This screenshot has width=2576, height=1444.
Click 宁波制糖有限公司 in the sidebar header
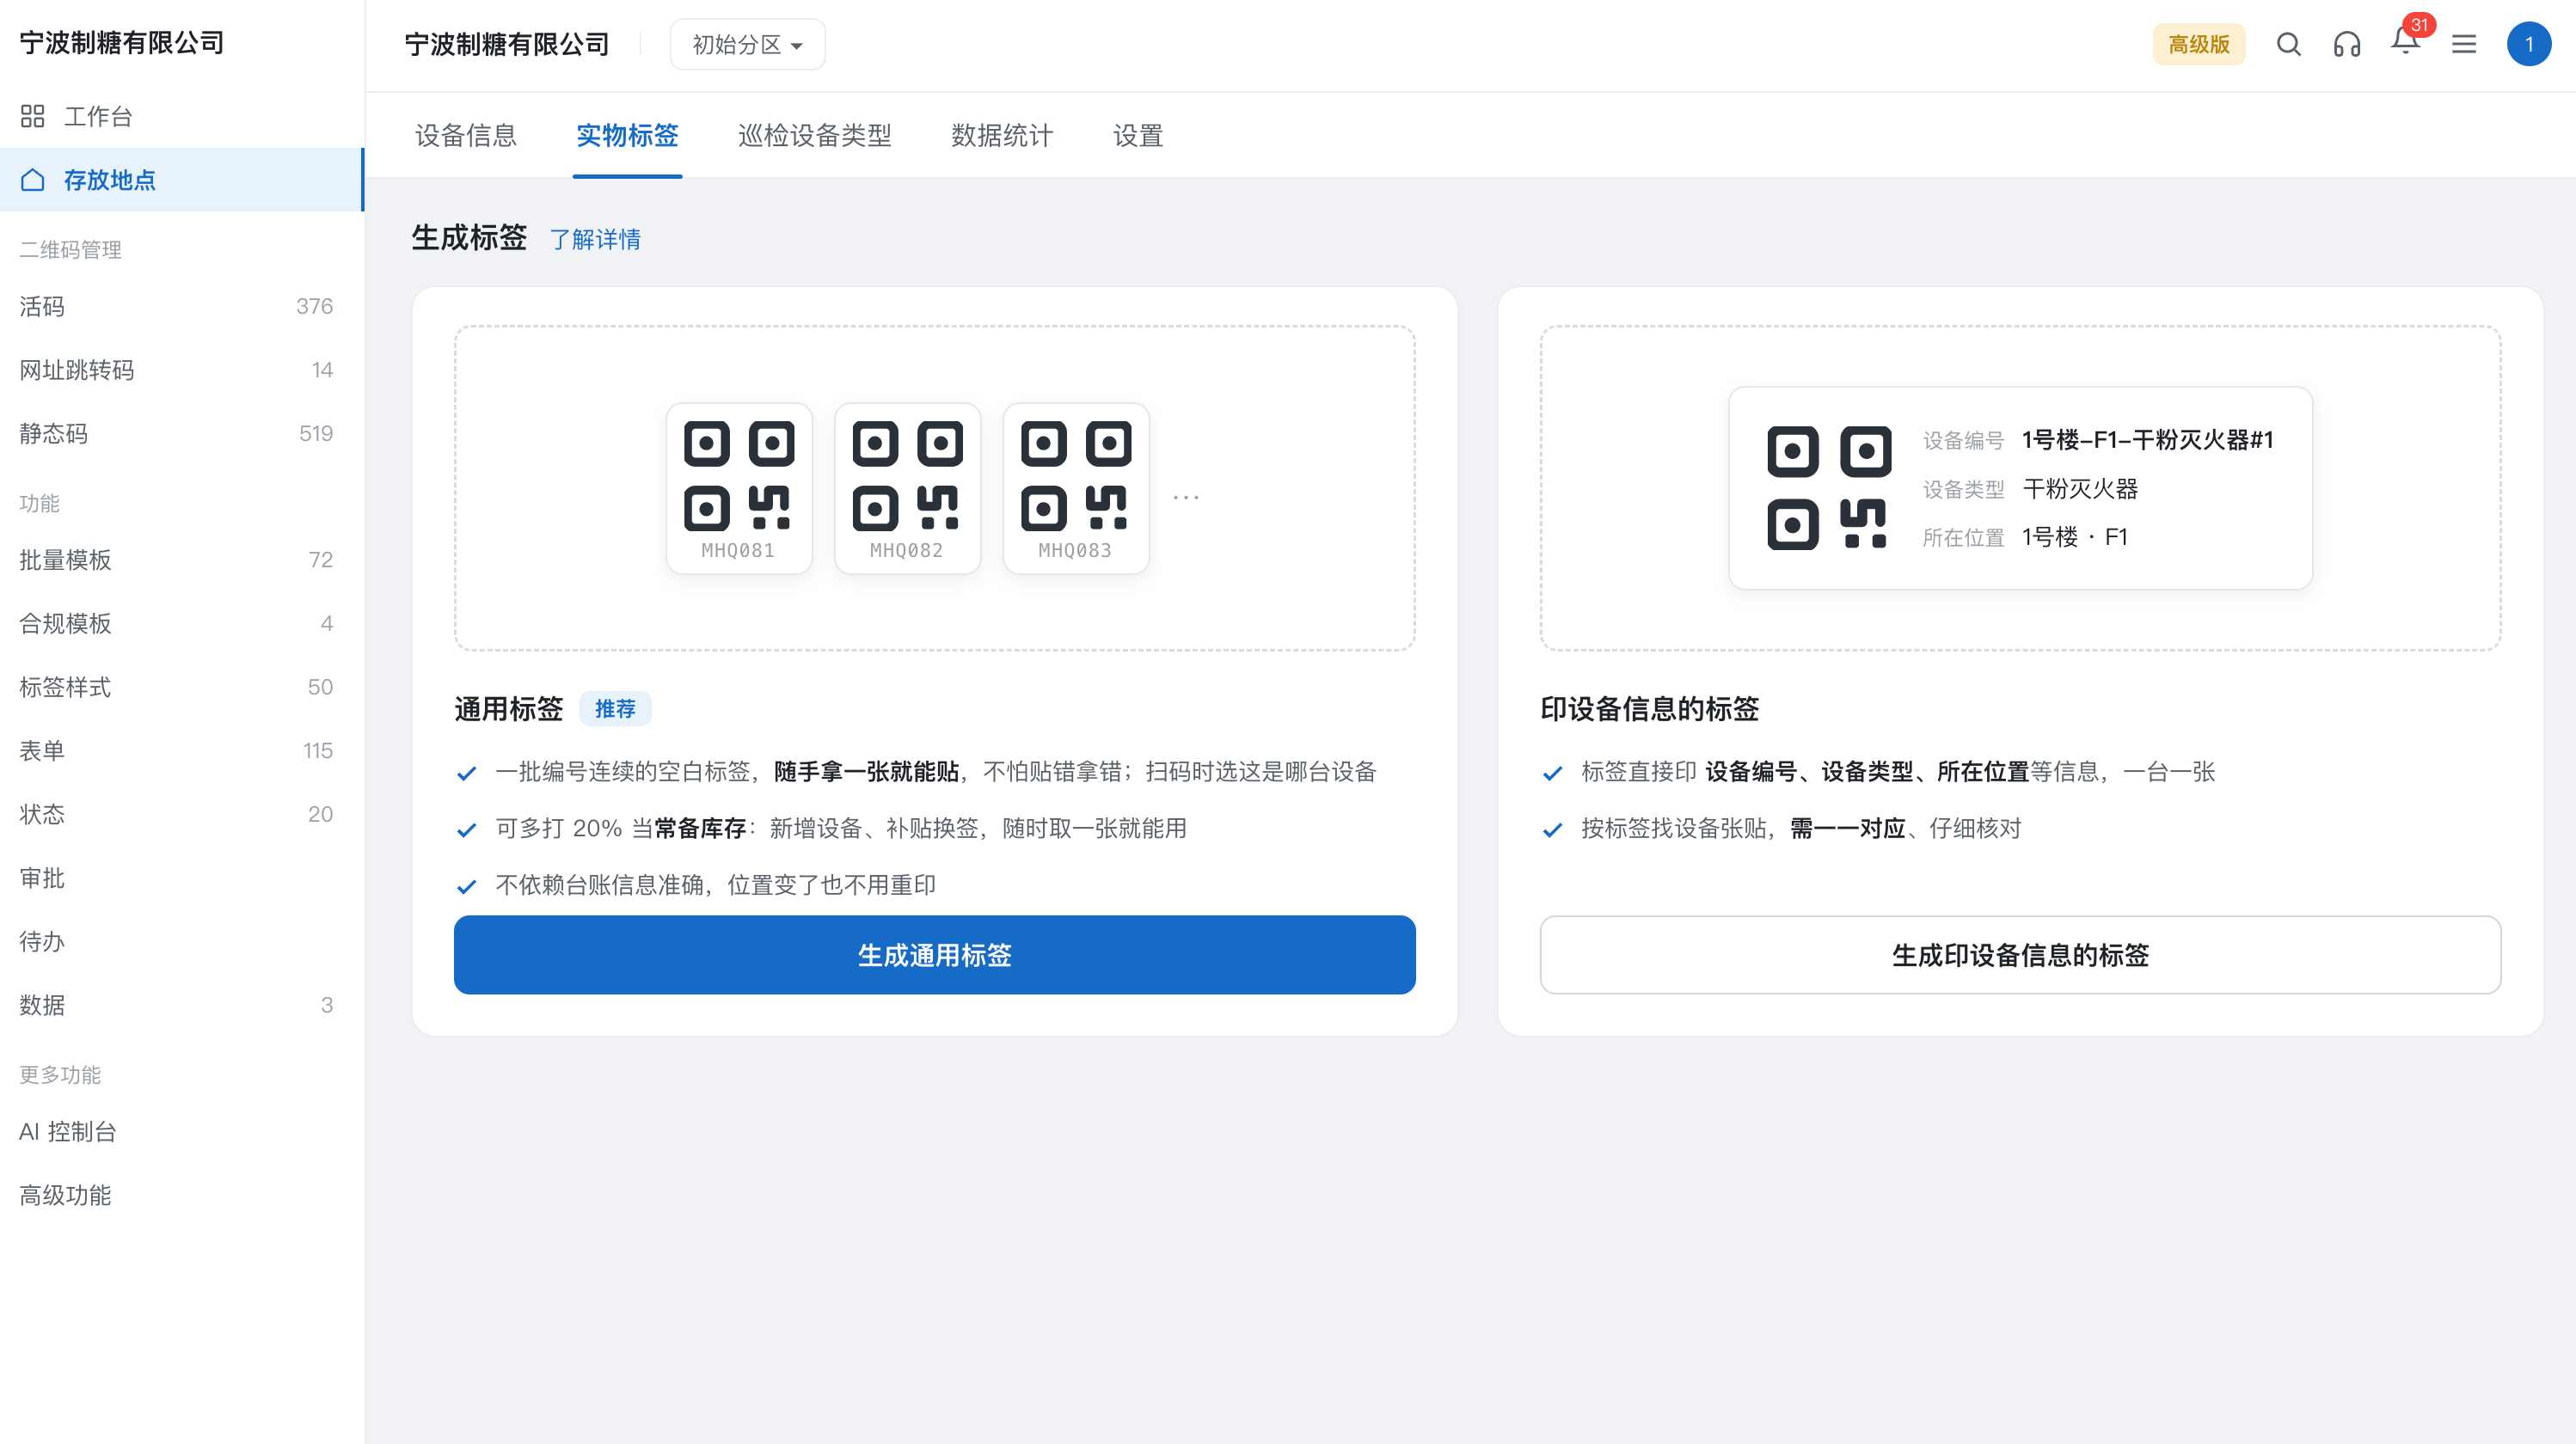coord(122,43)
